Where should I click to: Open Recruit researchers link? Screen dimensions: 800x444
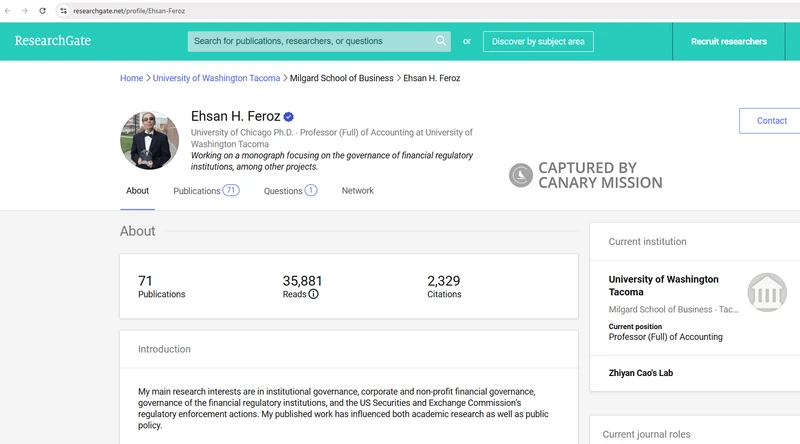pyautogui.click(x=729, y=41)
